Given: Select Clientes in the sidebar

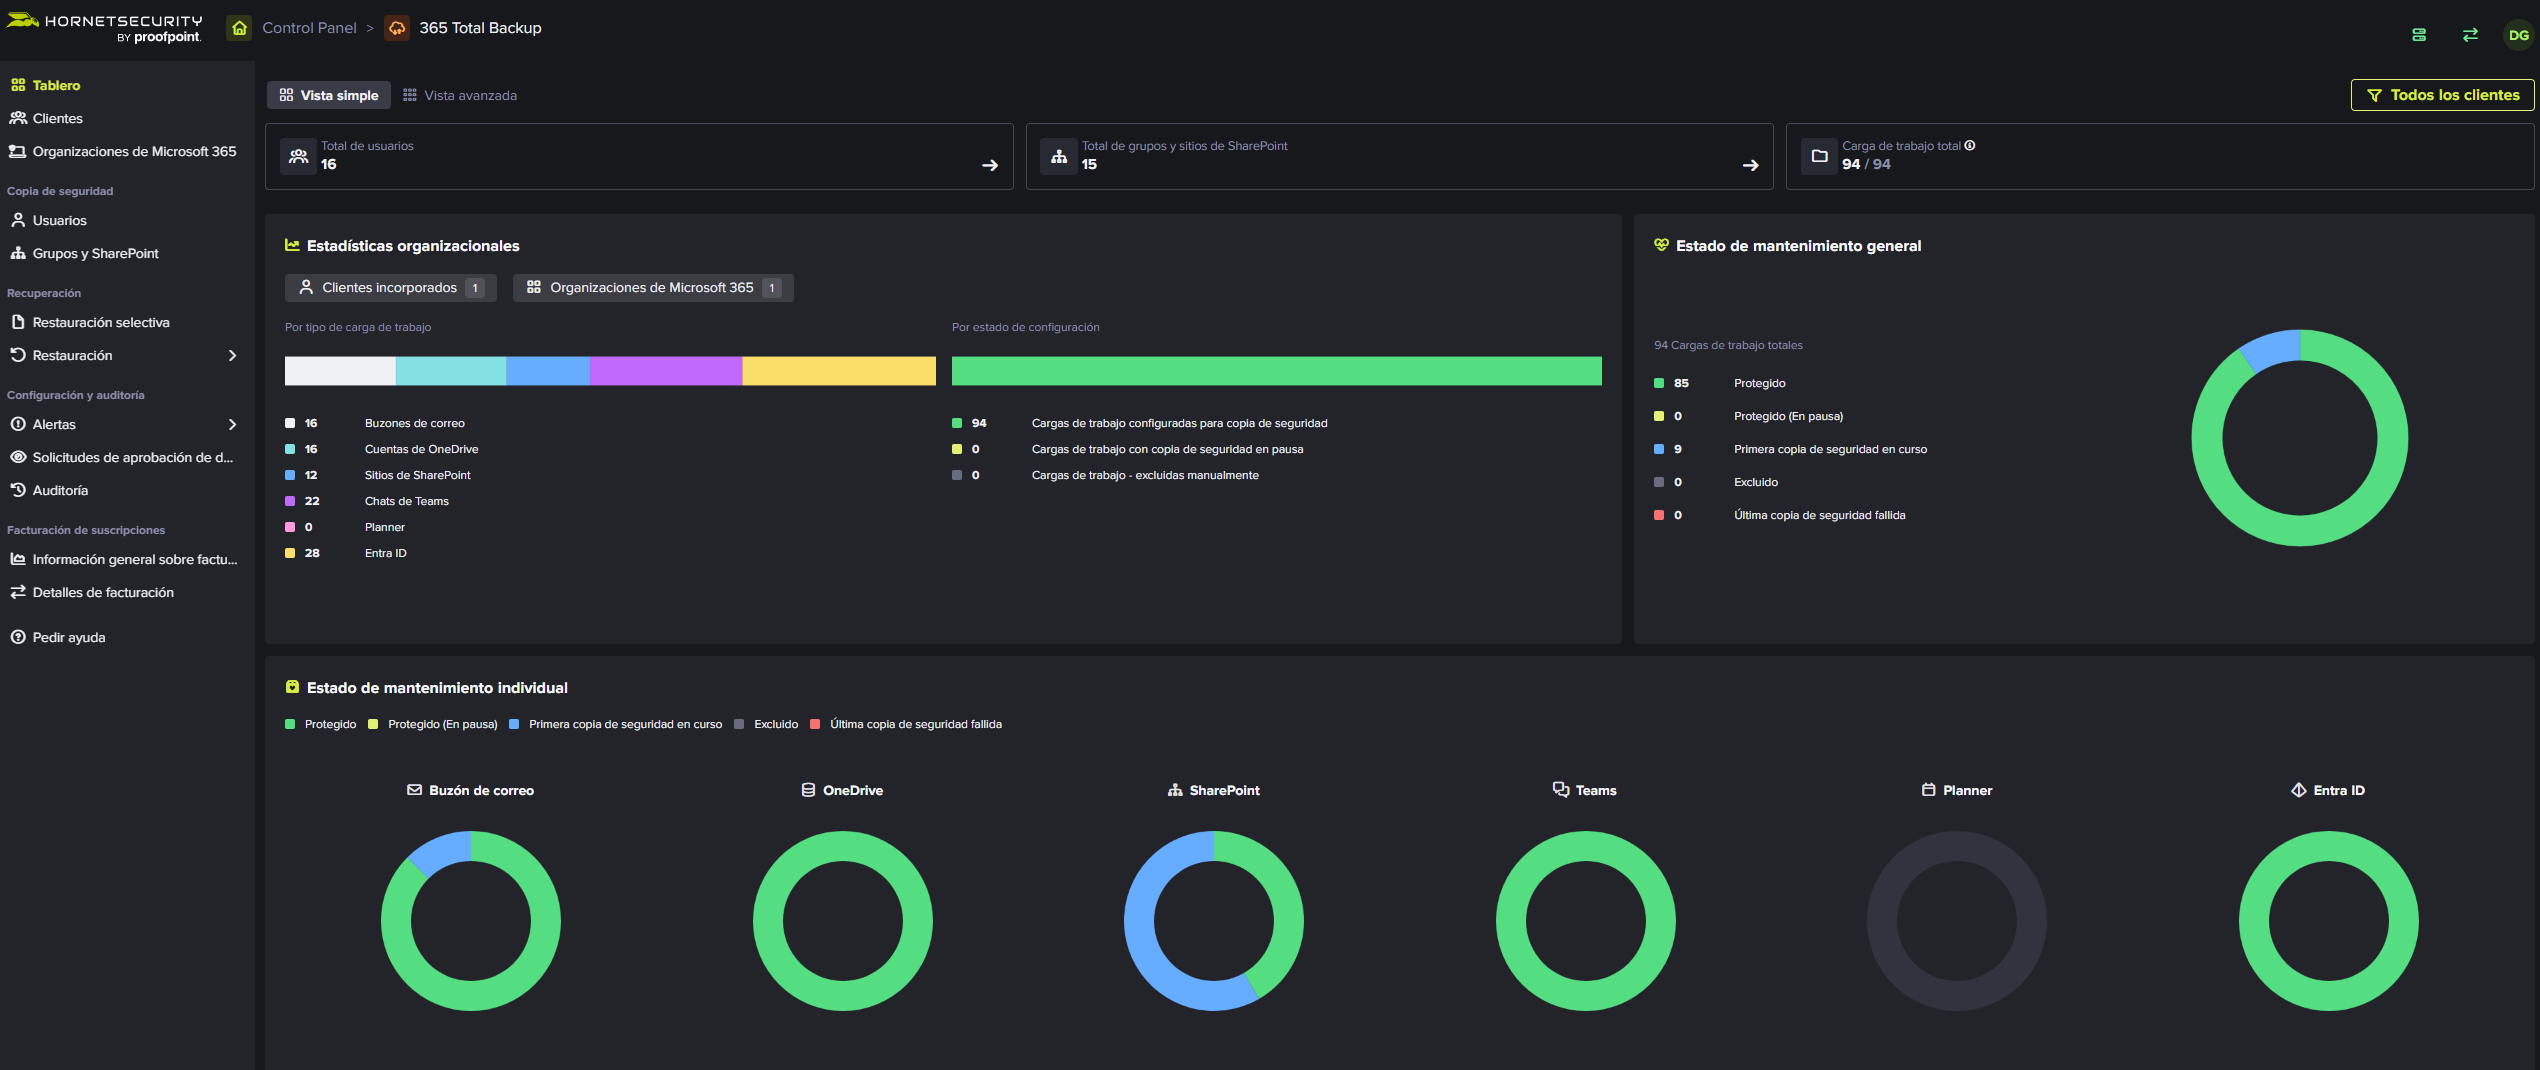Looking at the screenshot, I should [57, 118].
